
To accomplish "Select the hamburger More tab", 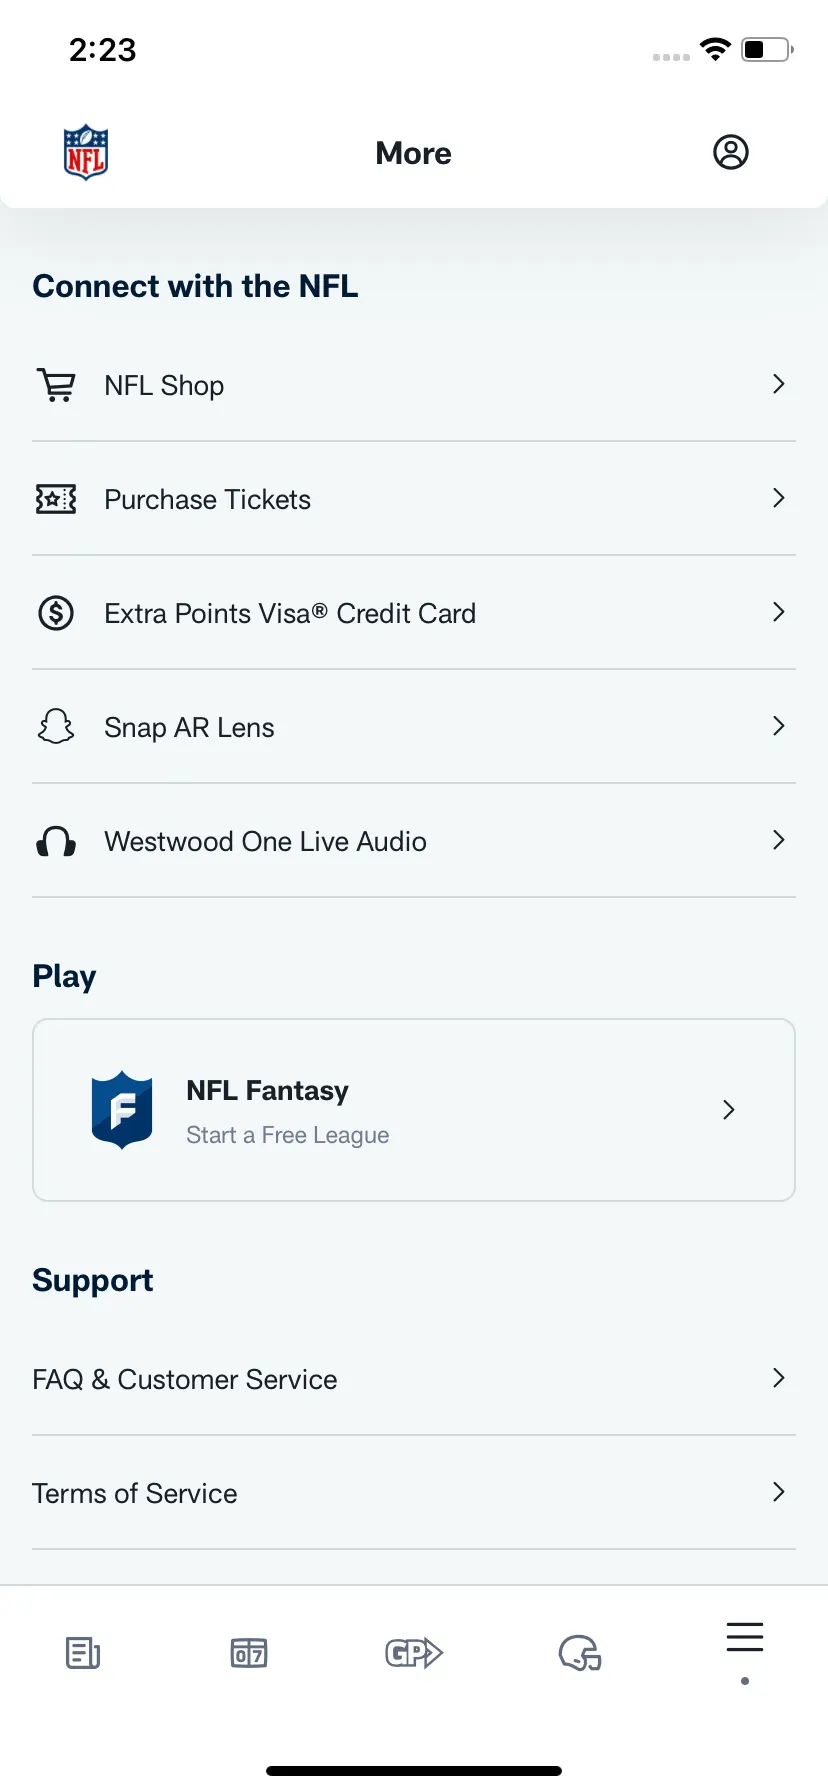I will coord(745,1638).
